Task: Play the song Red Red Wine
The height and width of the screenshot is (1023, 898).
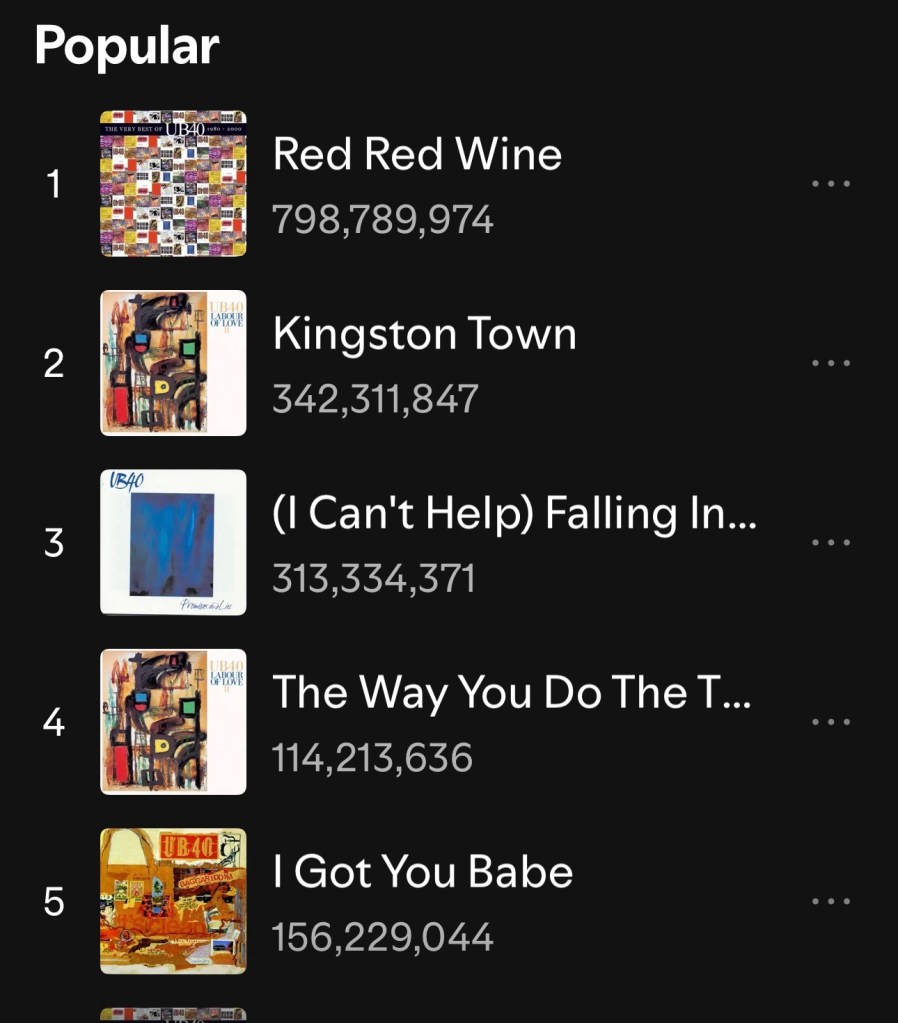Action: 417,155
